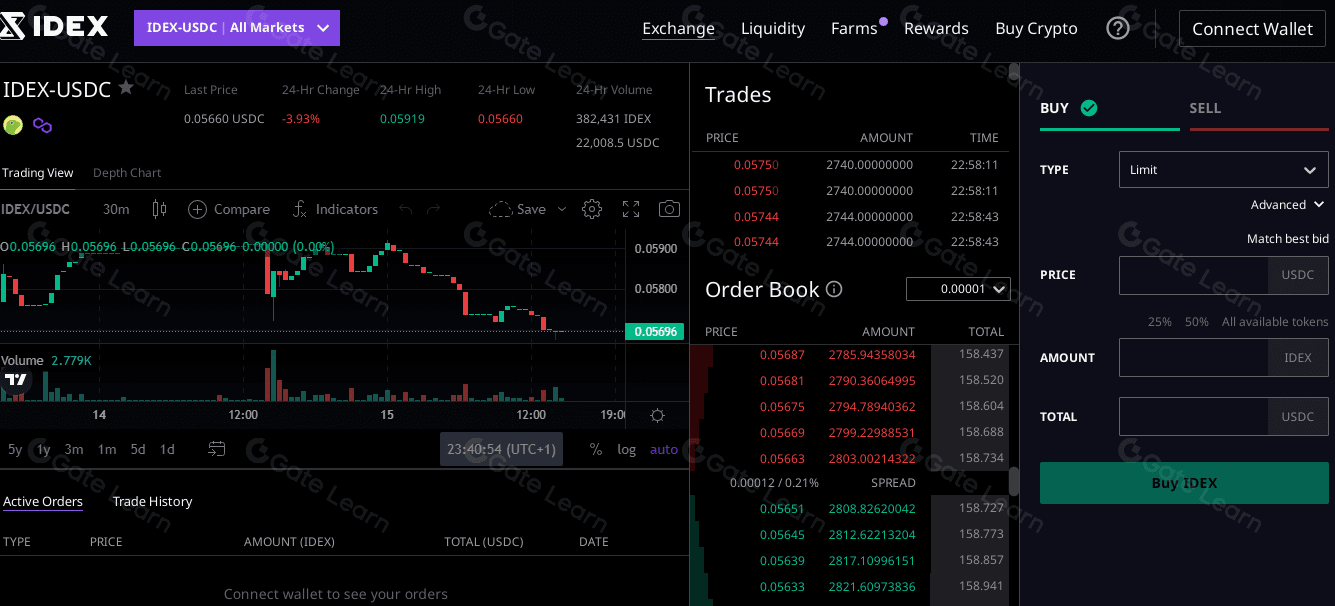Open chart settings via the gear icon
Screen dimensions: 1335x606
pyautogui.click(x=591, y=209)
